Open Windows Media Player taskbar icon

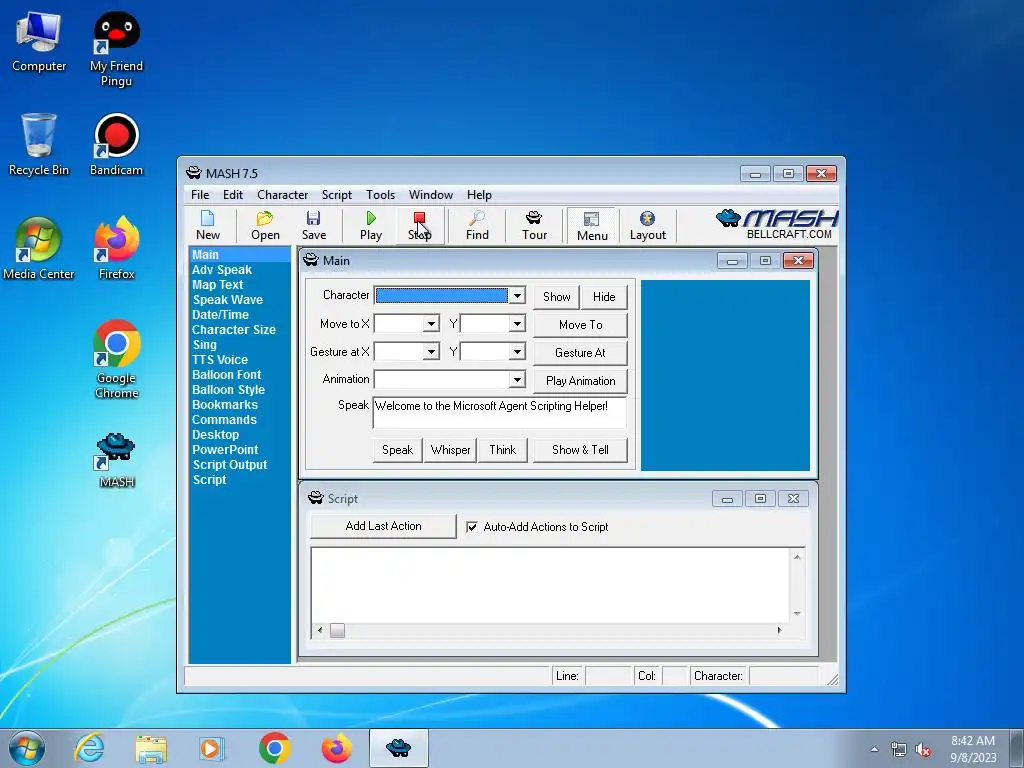[211, 748]
